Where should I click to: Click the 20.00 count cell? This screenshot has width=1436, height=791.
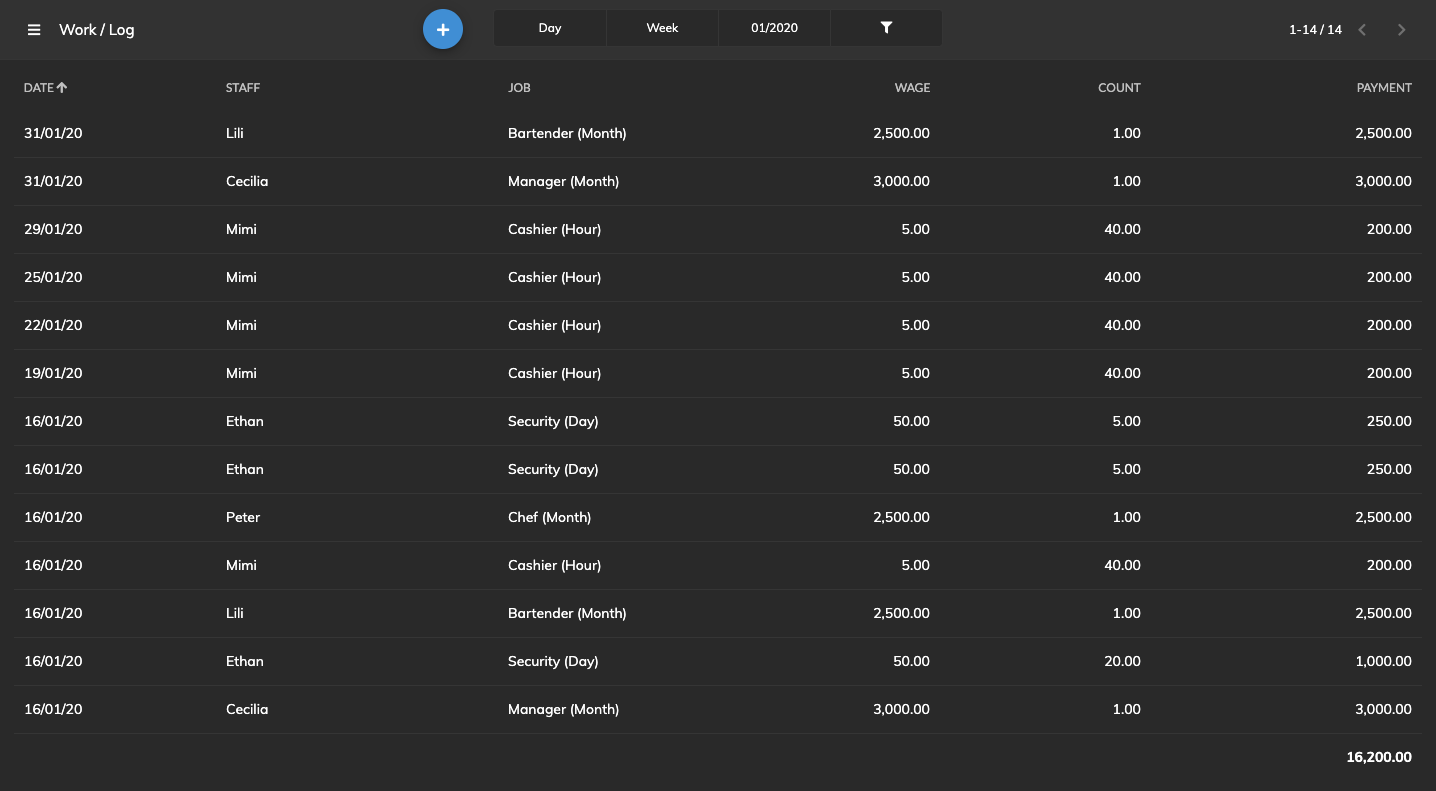1122,661
